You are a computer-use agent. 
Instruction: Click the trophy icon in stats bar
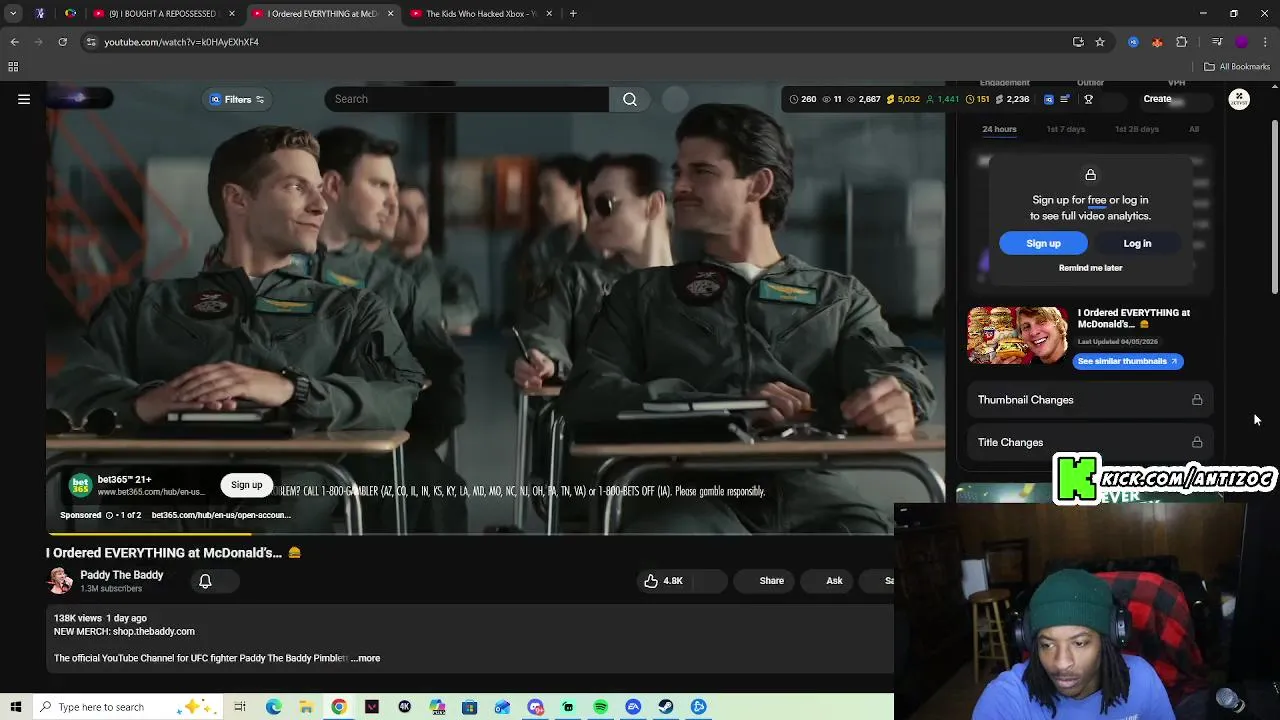click(x=1088, y=99)
